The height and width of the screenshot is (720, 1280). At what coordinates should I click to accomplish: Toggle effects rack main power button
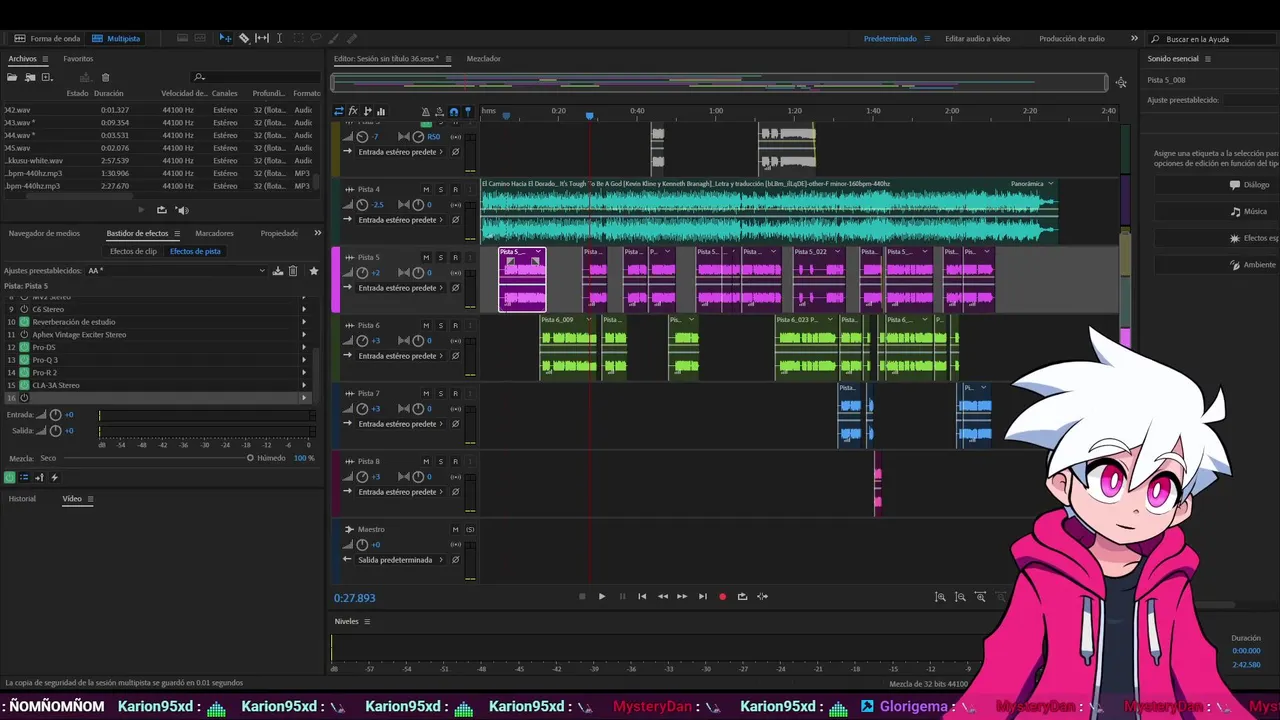pyautogui.click(x=10, y=478)
